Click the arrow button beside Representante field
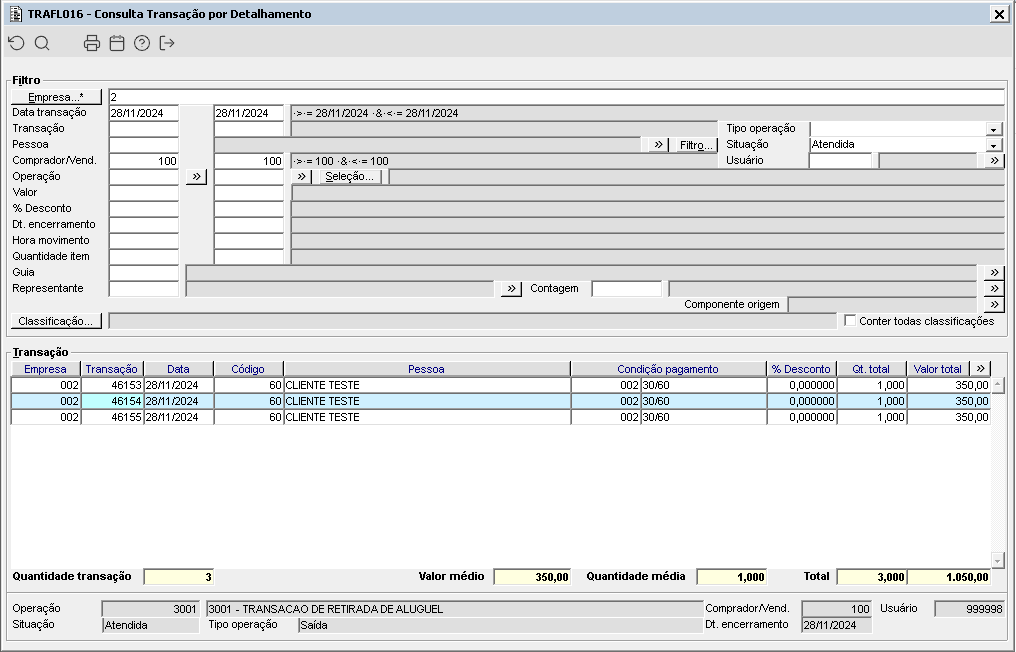1016x652 pixels. click(510, 289)
